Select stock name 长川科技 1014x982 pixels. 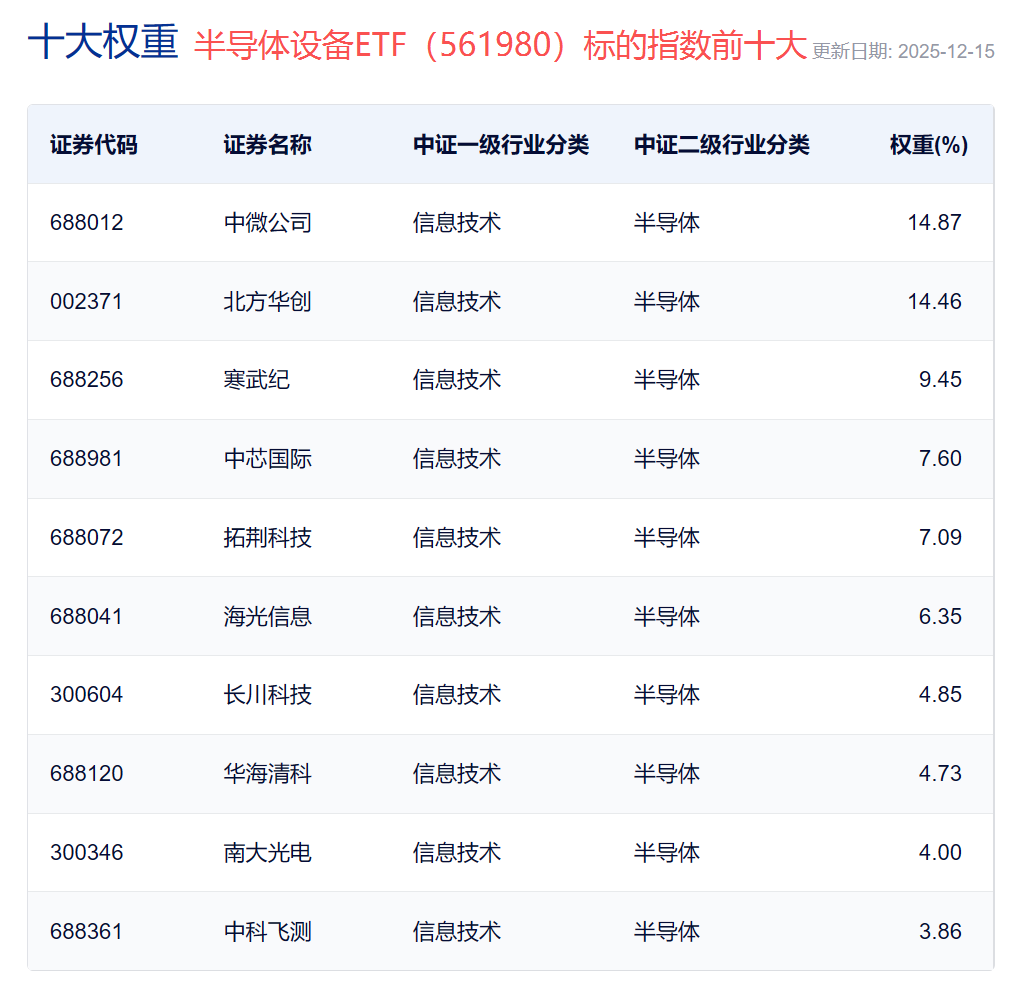268,695
